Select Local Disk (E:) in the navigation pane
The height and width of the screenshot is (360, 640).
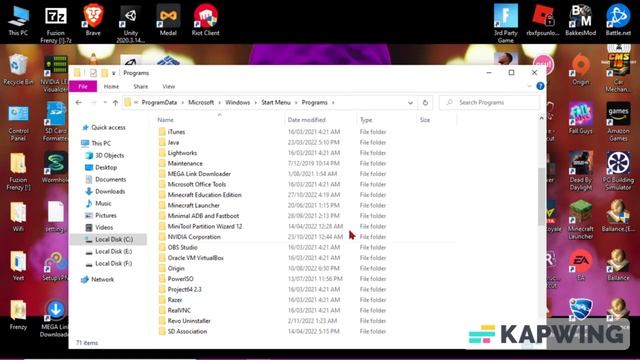click(x=113, y=251)
